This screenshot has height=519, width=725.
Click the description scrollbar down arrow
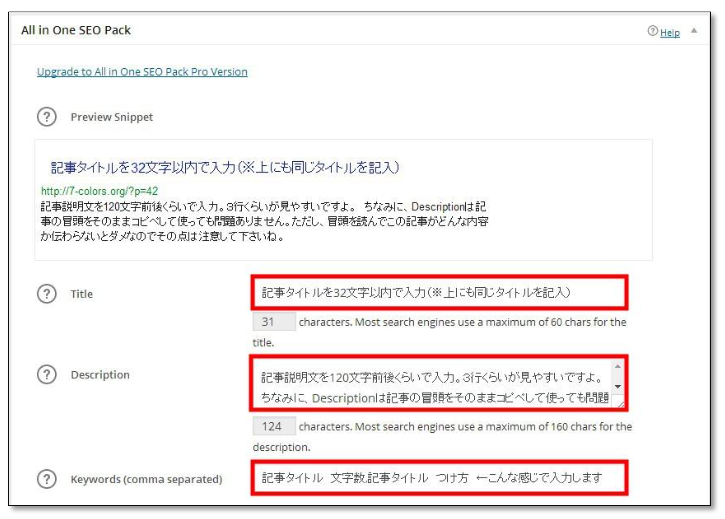[617, 386]
